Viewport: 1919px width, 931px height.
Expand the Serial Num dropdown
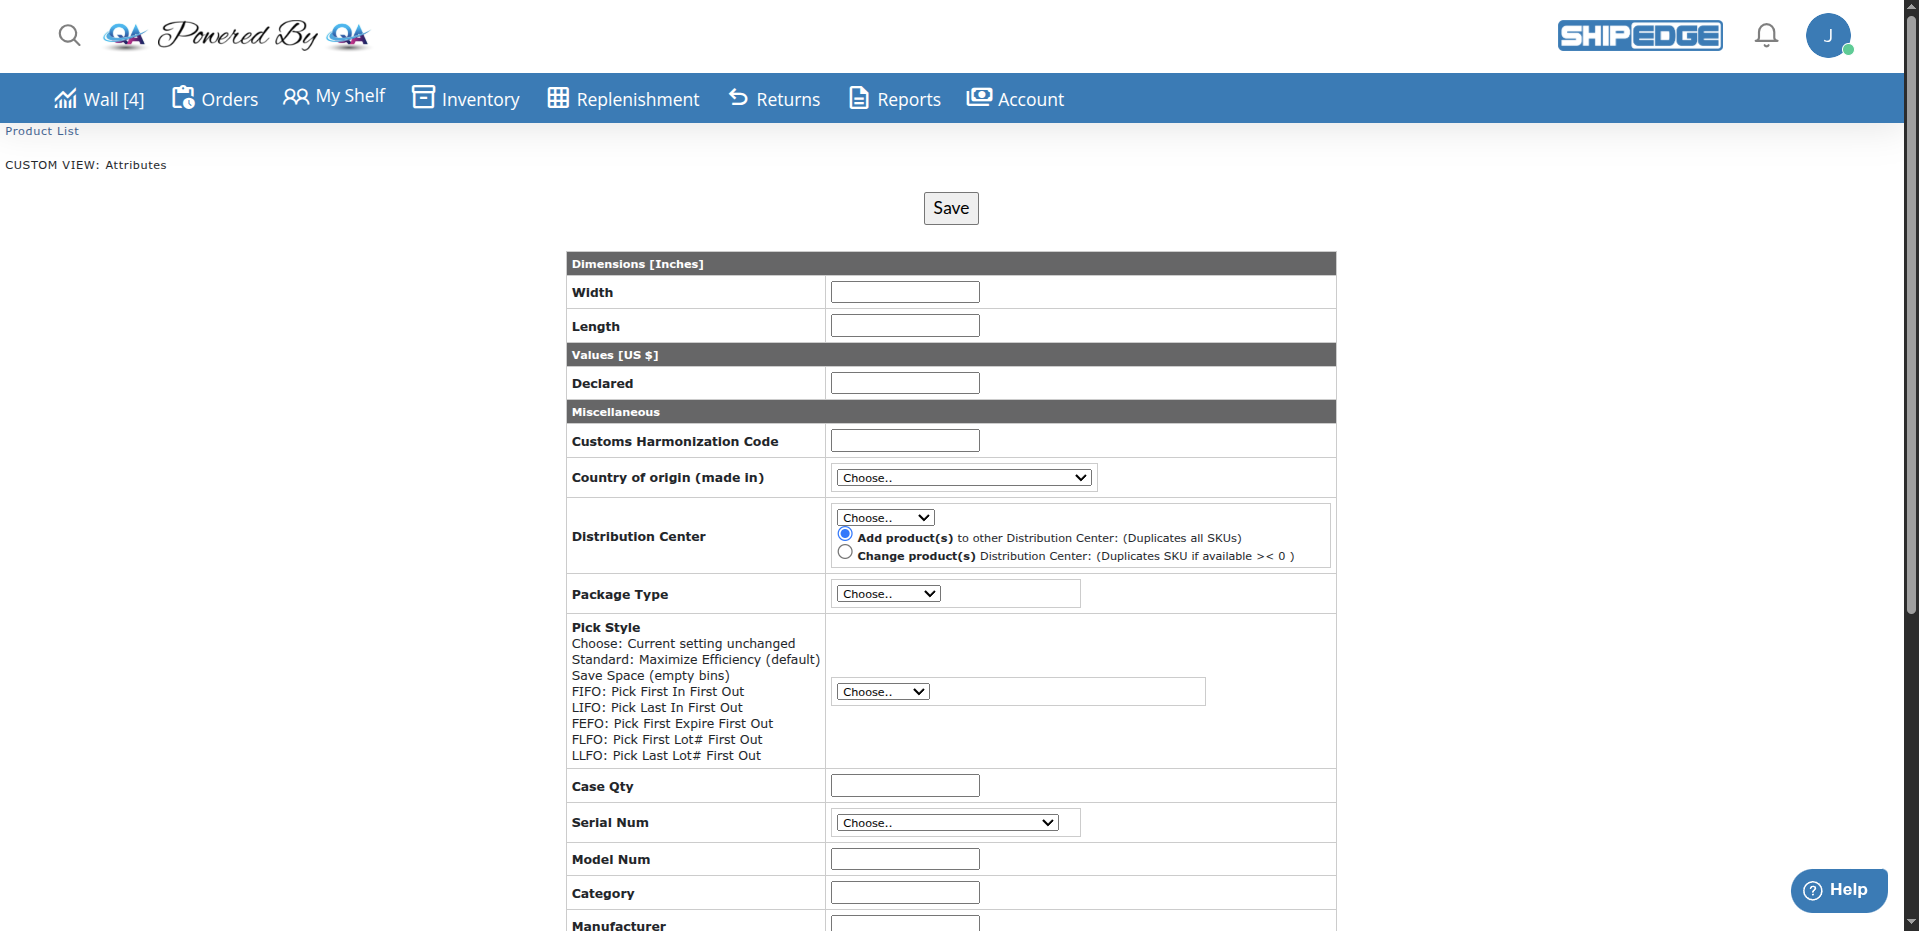[947, 823]
